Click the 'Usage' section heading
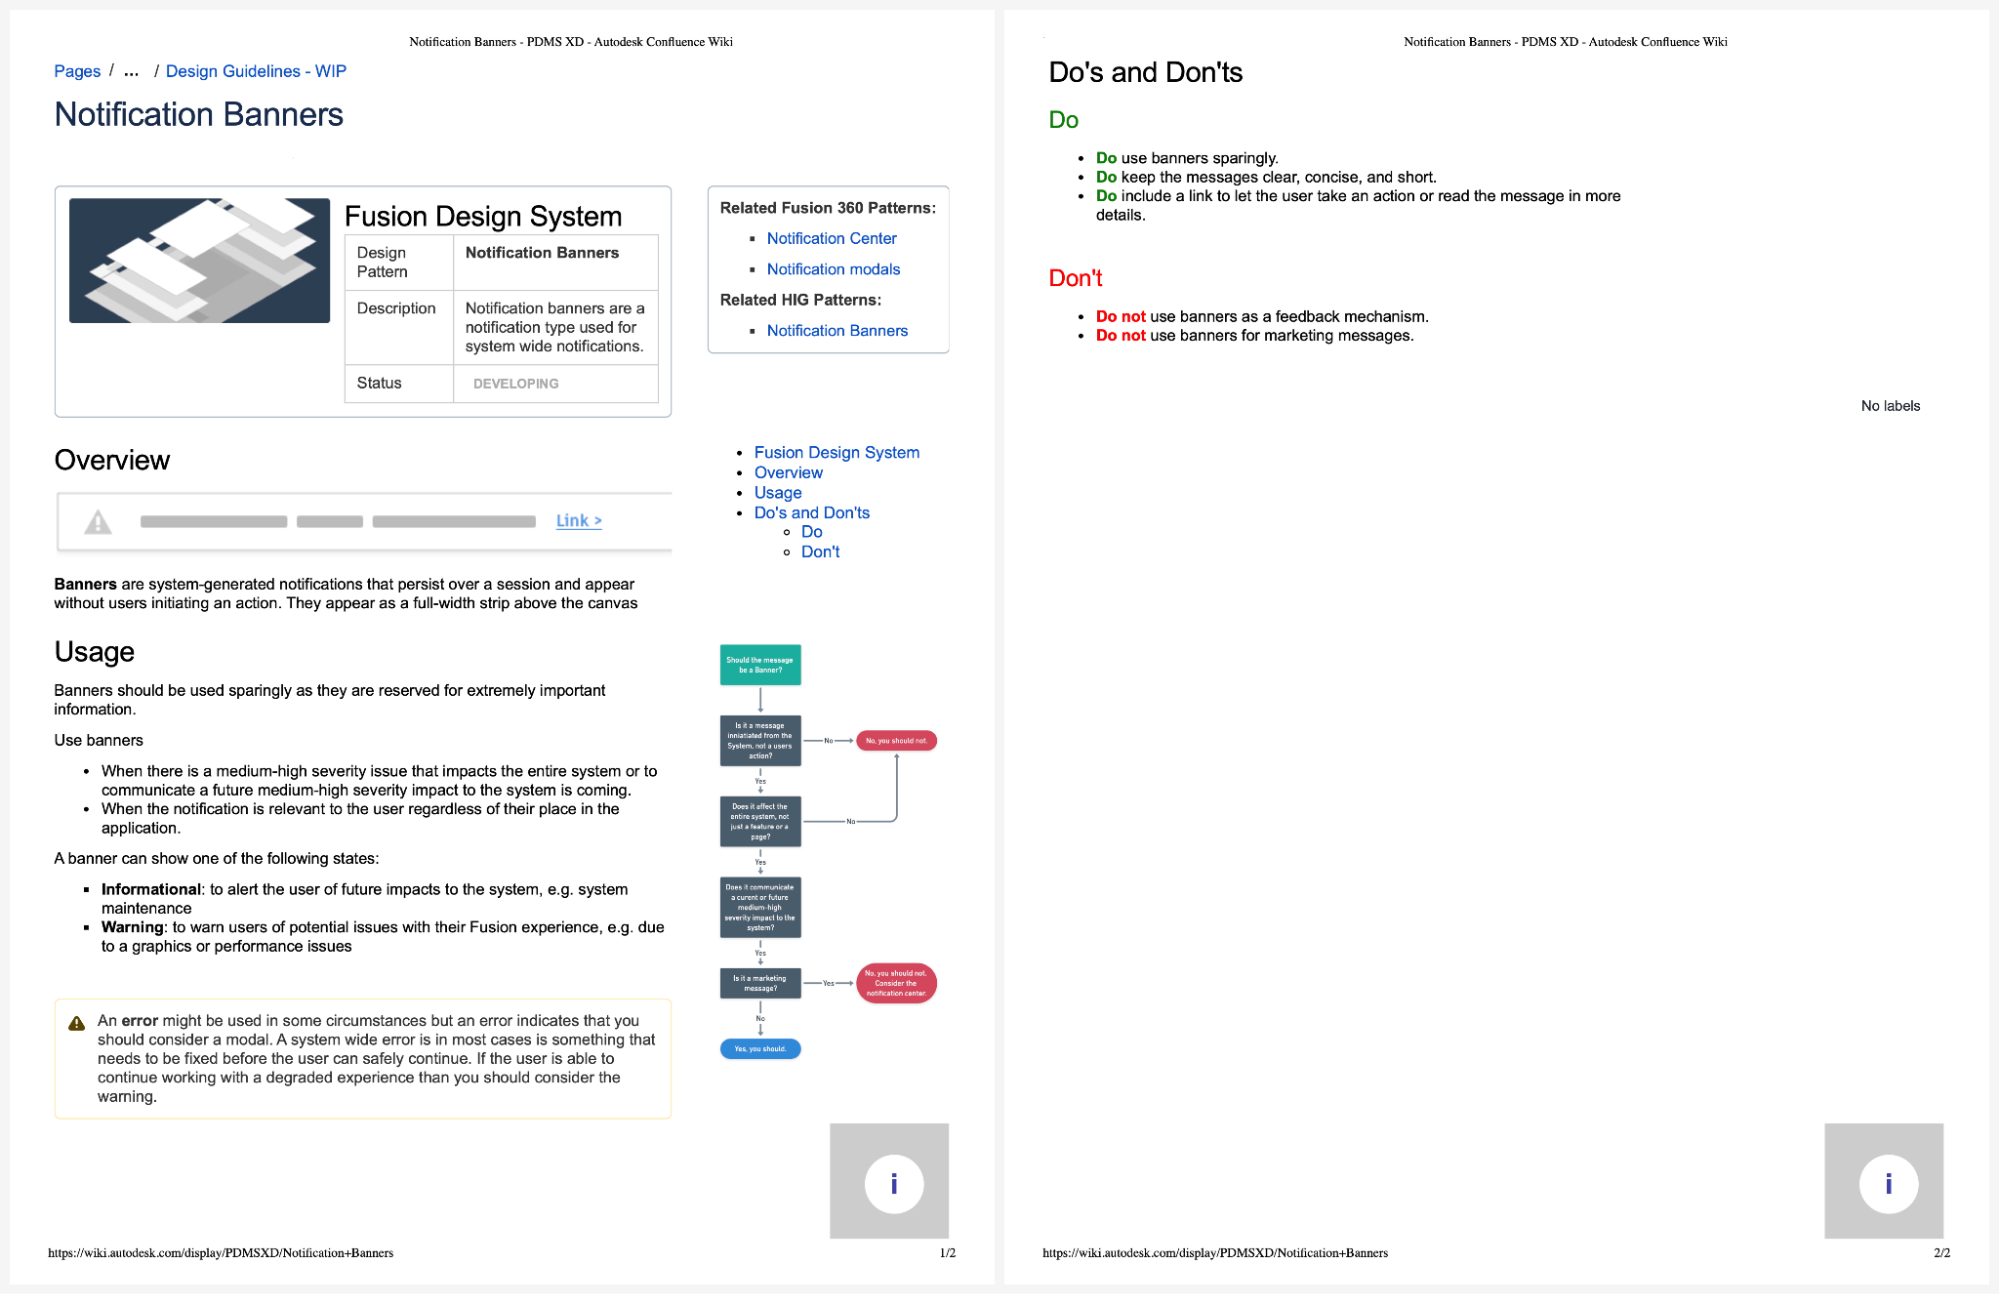 point(94,651)
